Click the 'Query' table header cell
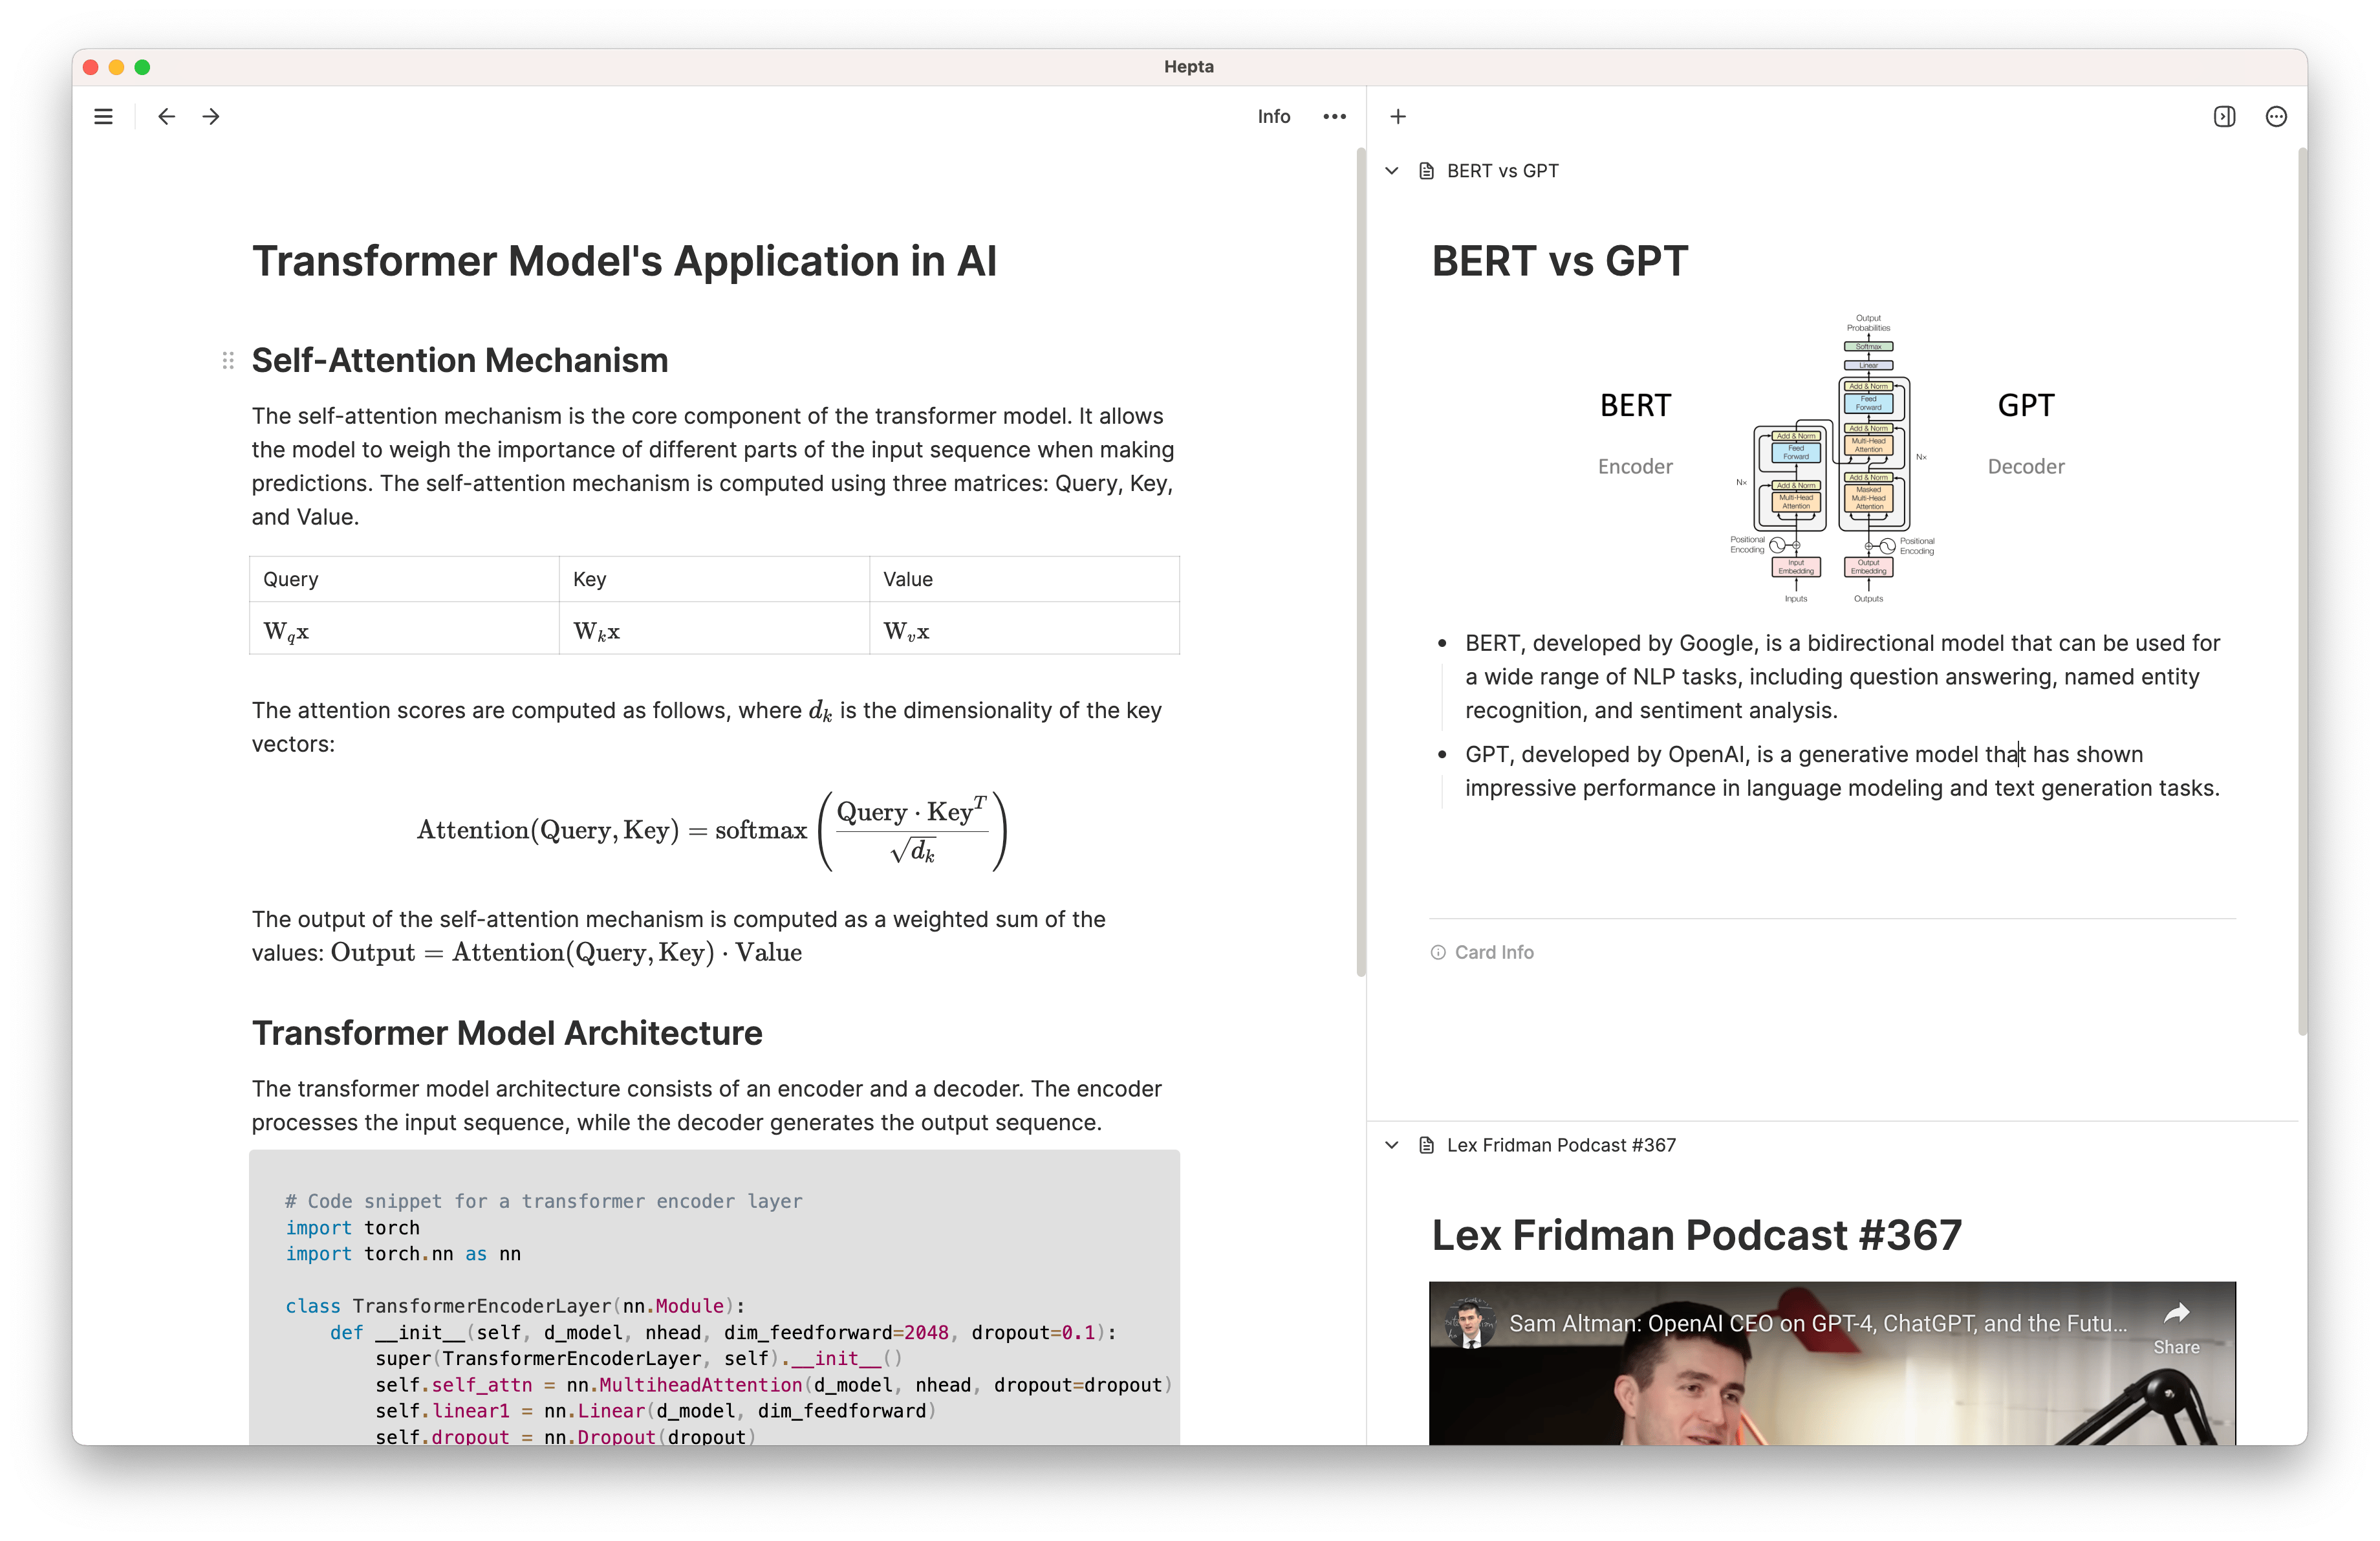Screen dimensions: 2380x1541 (x=404, y=579)
